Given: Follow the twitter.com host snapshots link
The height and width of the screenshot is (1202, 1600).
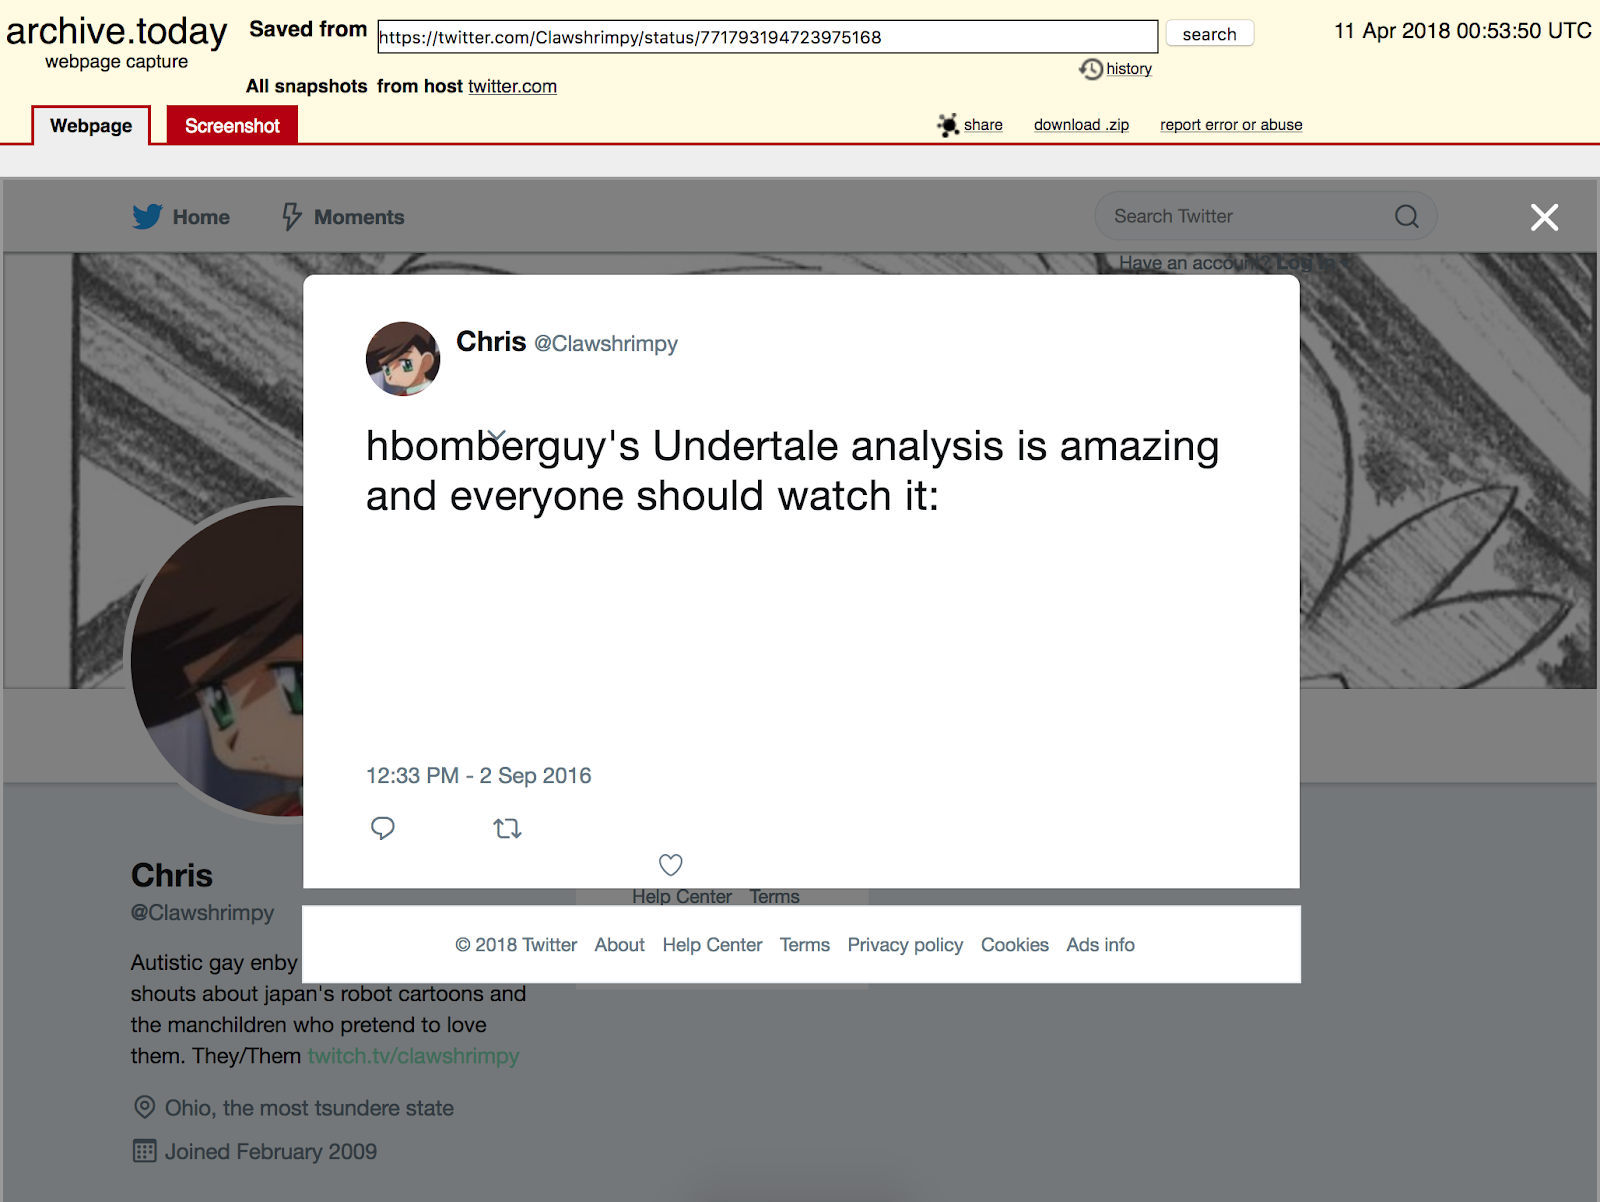Looking at the screenshot, I should click(512, 86).
